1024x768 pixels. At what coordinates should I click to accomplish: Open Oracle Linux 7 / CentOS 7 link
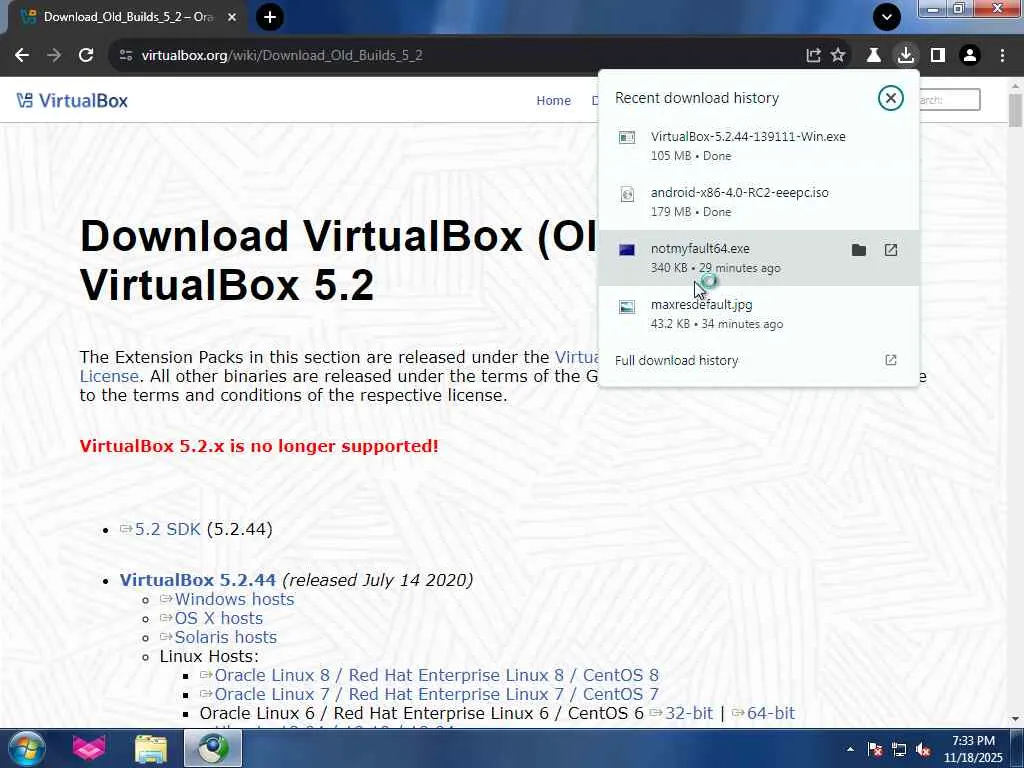point(436,694)
